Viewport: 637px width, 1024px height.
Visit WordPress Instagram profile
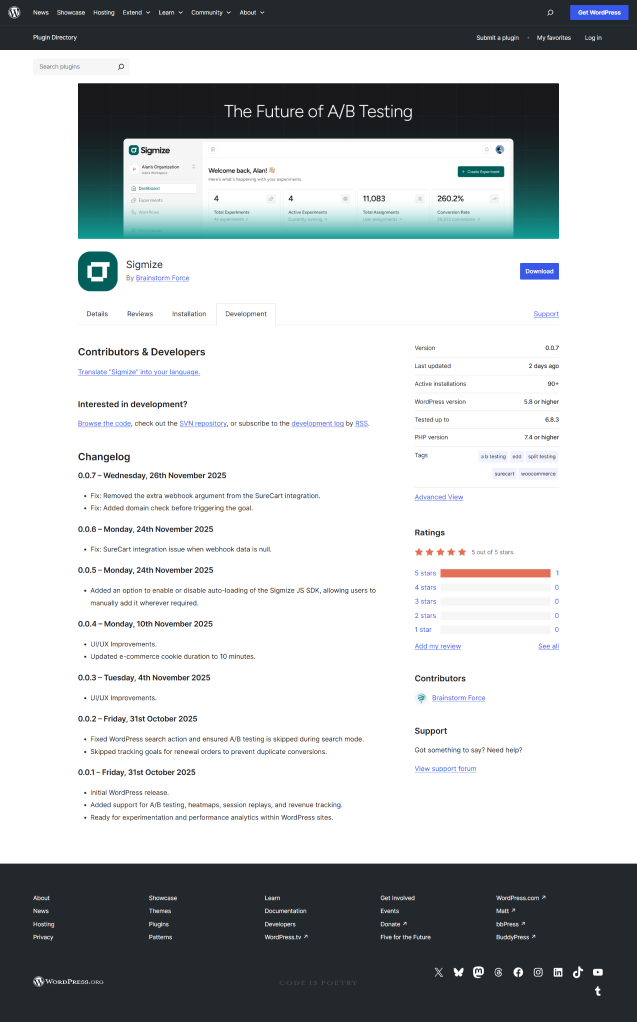click(538, 972)
